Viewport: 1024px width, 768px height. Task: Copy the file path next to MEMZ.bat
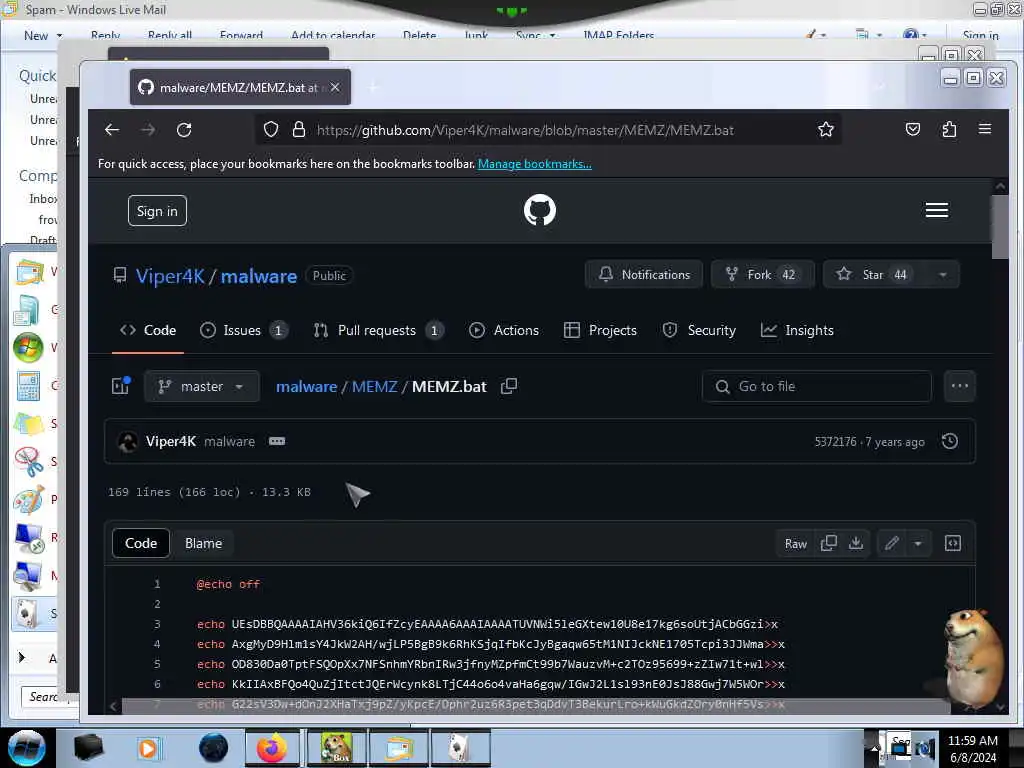coord(509,386)
